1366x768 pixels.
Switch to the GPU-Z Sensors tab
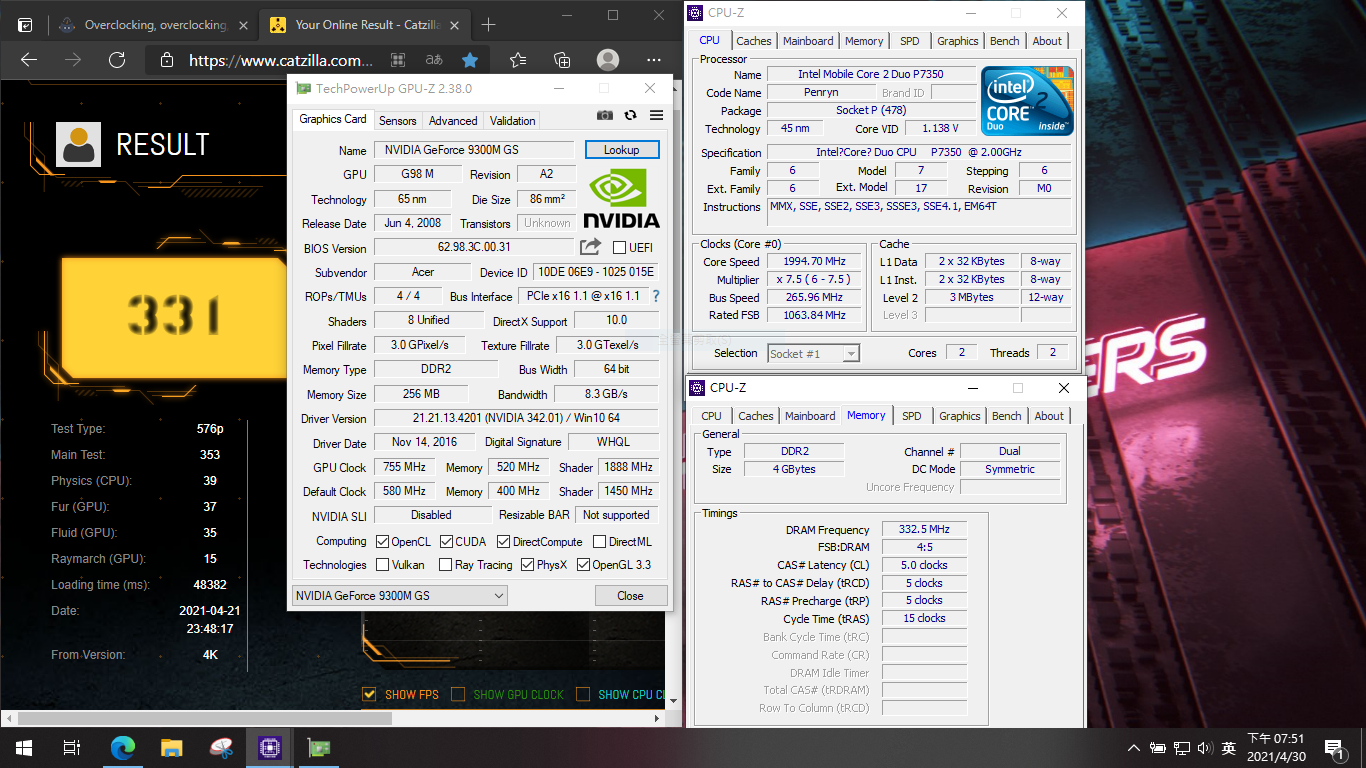coord(397,120)
